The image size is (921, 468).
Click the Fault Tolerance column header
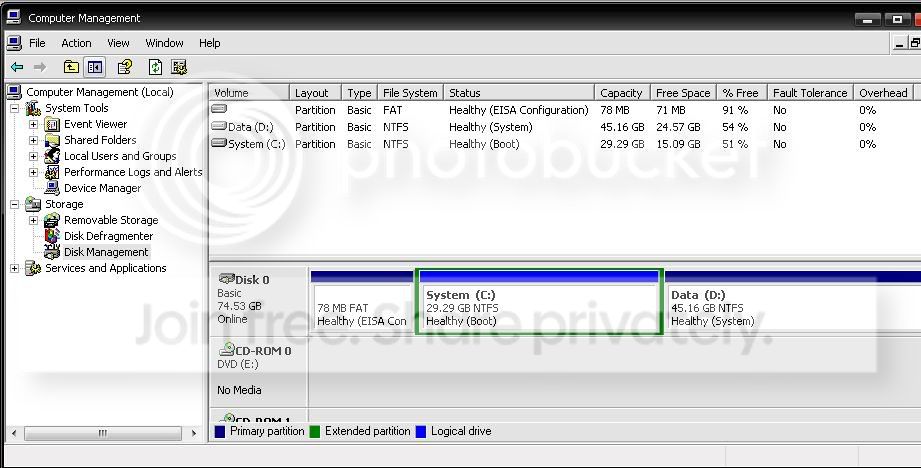tap(811, 93)
